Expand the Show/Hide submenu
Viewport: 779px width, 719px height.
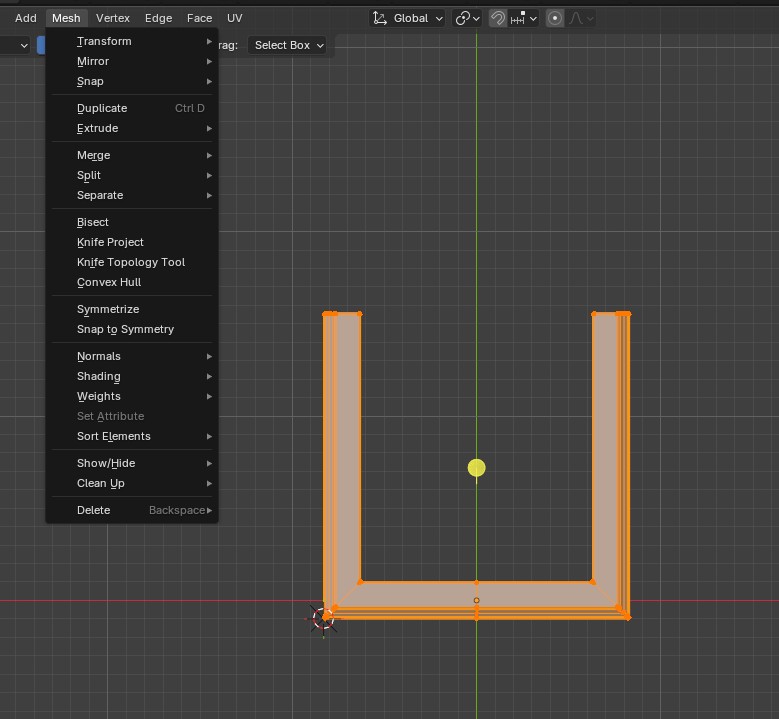pos(132,463)
